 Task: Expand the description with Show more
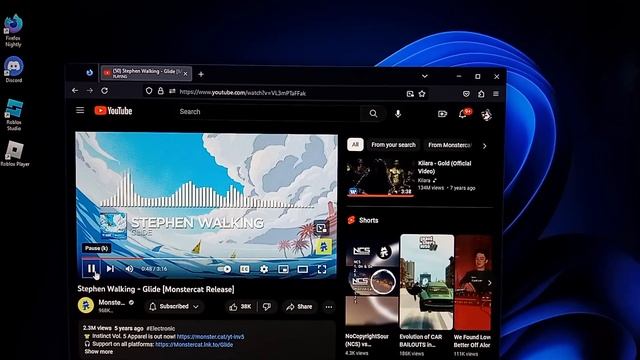[x=98, y=352]
